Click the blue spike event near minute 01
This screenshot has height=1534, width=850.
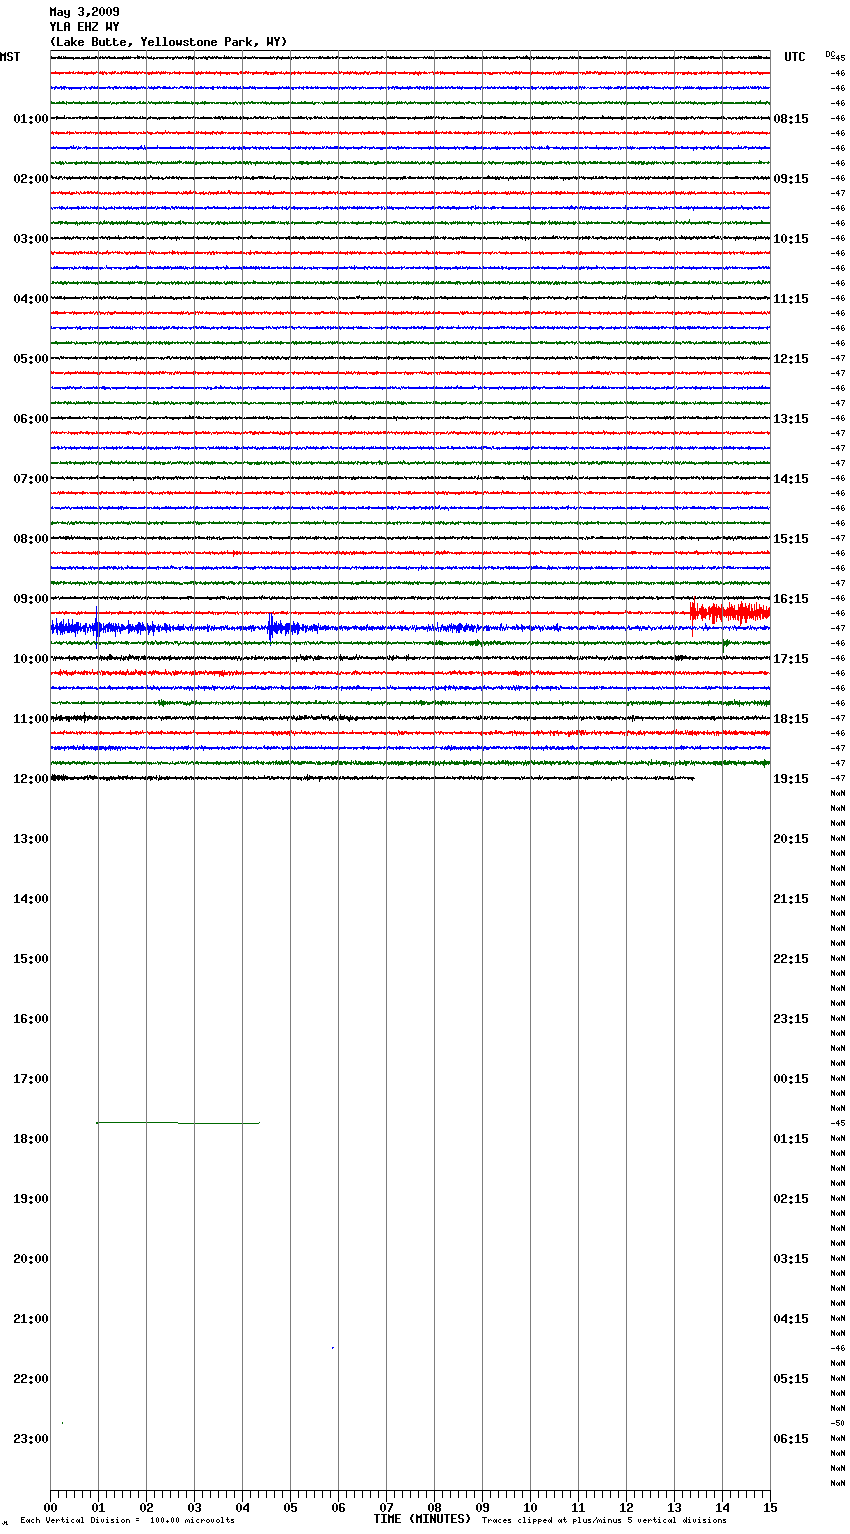[x=97, y=627]
